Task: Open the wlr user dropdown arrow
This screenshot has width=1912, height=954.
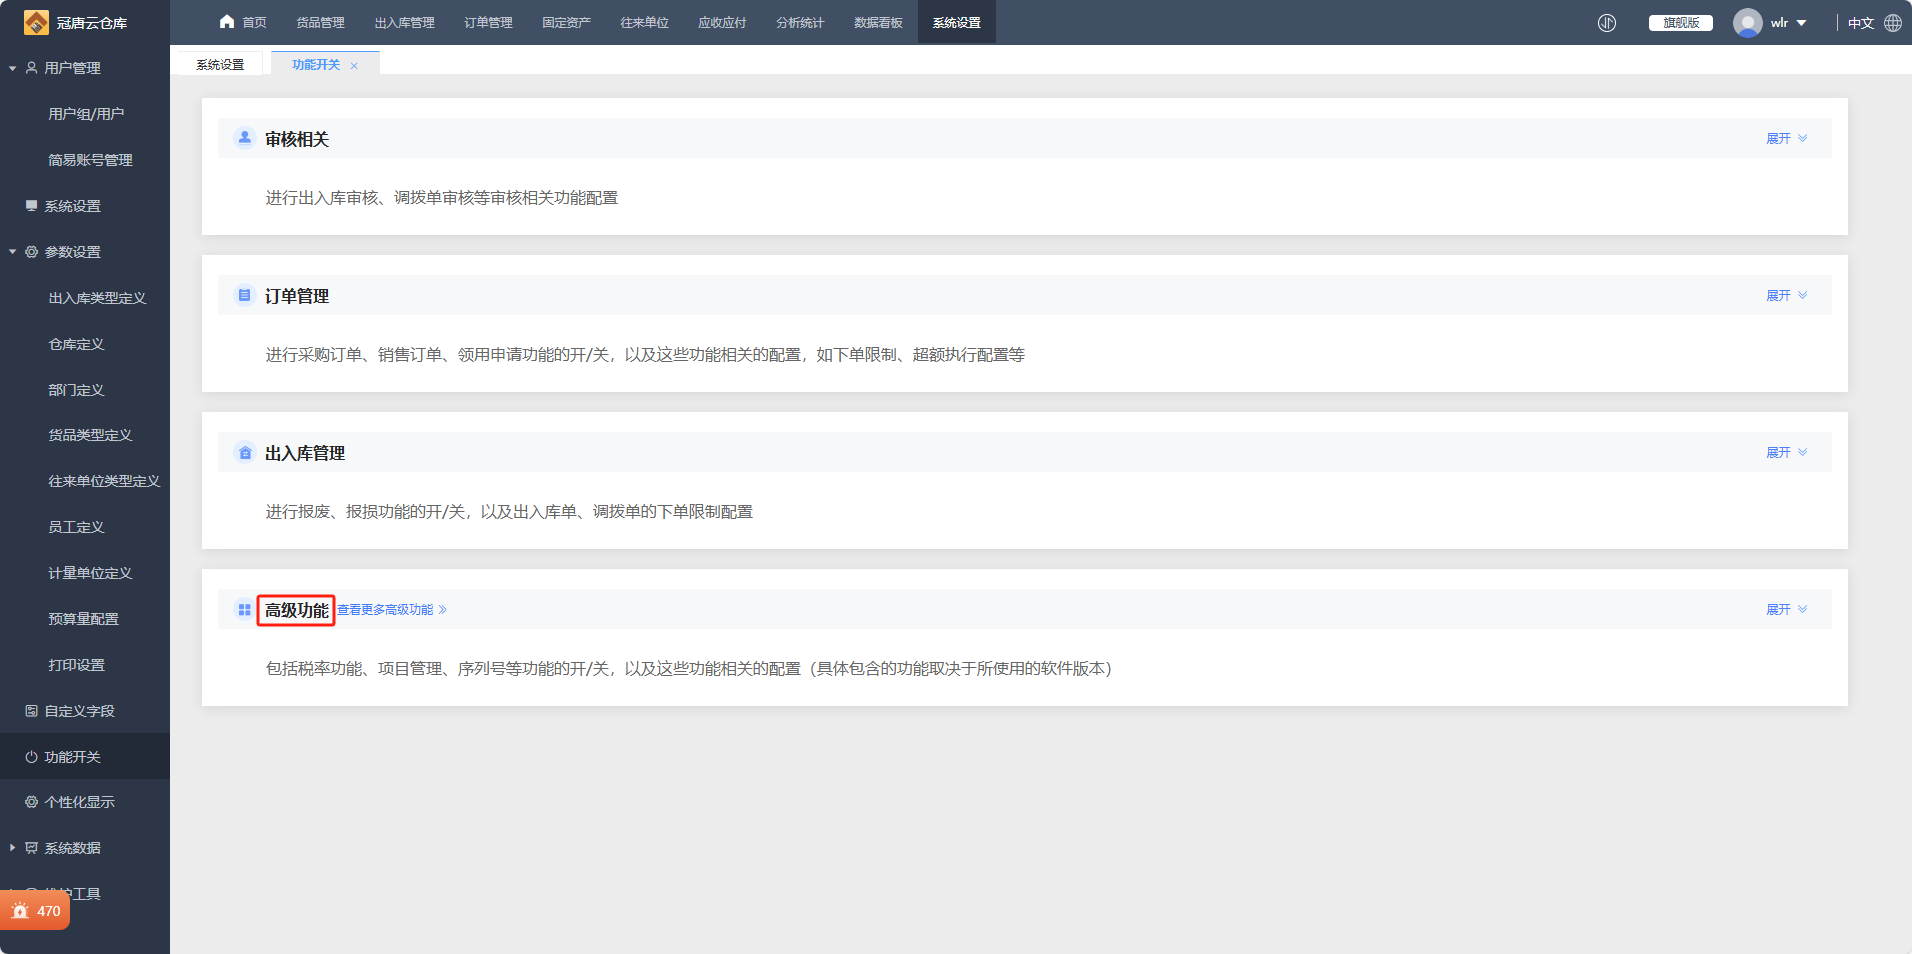Action: pyautogui.click(x=1801, y=23)
